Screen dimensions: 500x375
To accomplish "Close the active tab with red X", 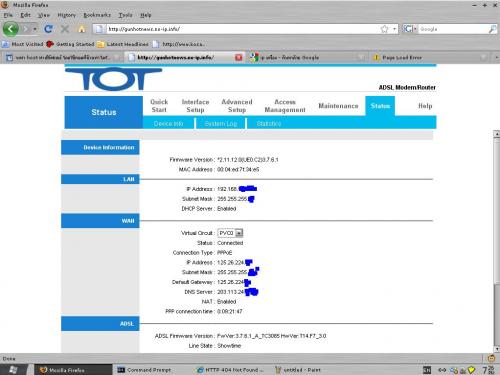I will 239,57.
